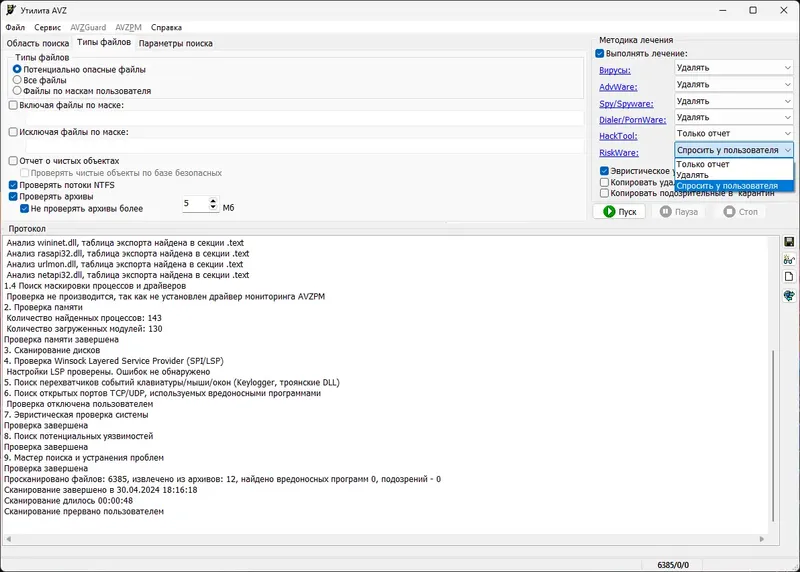Pick 'Спросить у пользователя' in the open list
800x572 pixels.
point(734,186)
